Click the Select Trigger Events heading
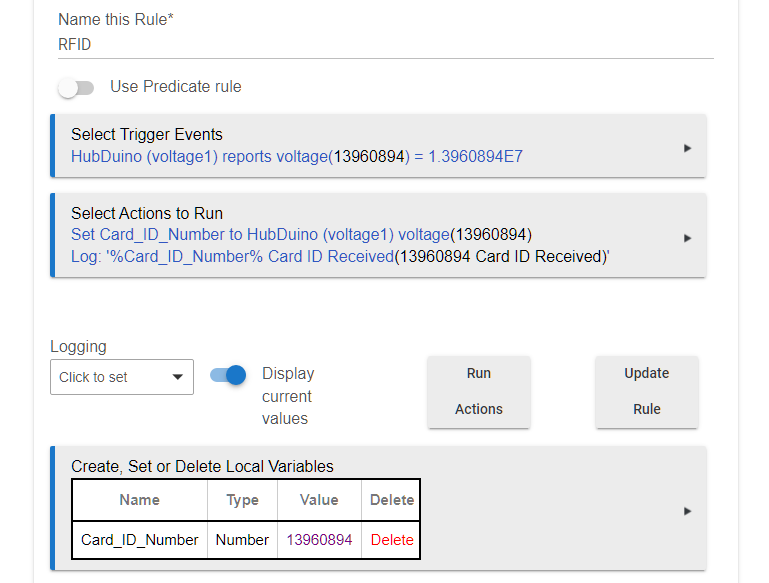 click(147, 134)
